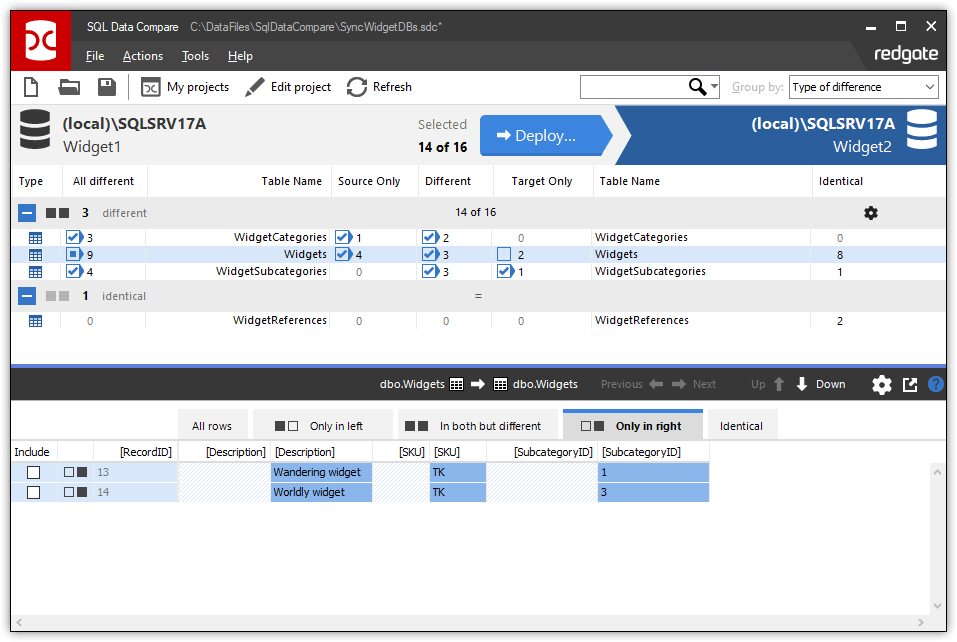Open the export results icon in bottom bar

(x=909, y=384)
